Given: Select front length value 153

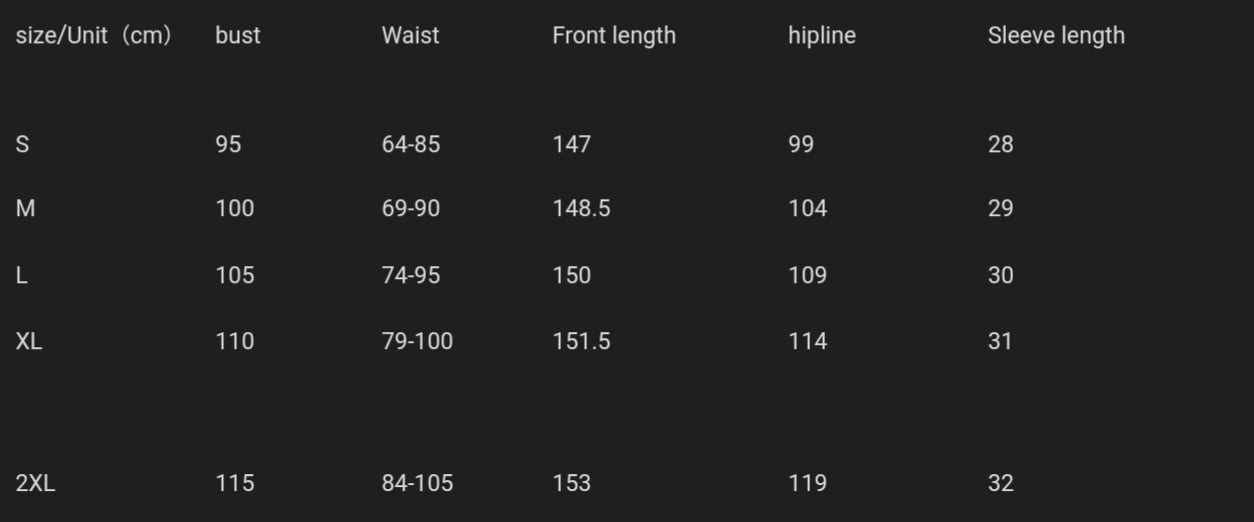Looking at the screenshot, I should 571,483.
